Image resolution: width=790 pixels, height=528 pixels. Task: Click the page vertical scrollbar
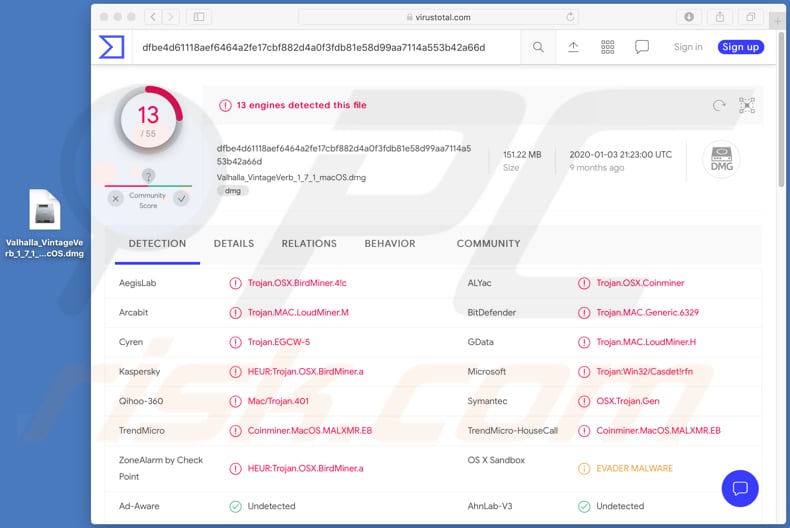point(782,109)
